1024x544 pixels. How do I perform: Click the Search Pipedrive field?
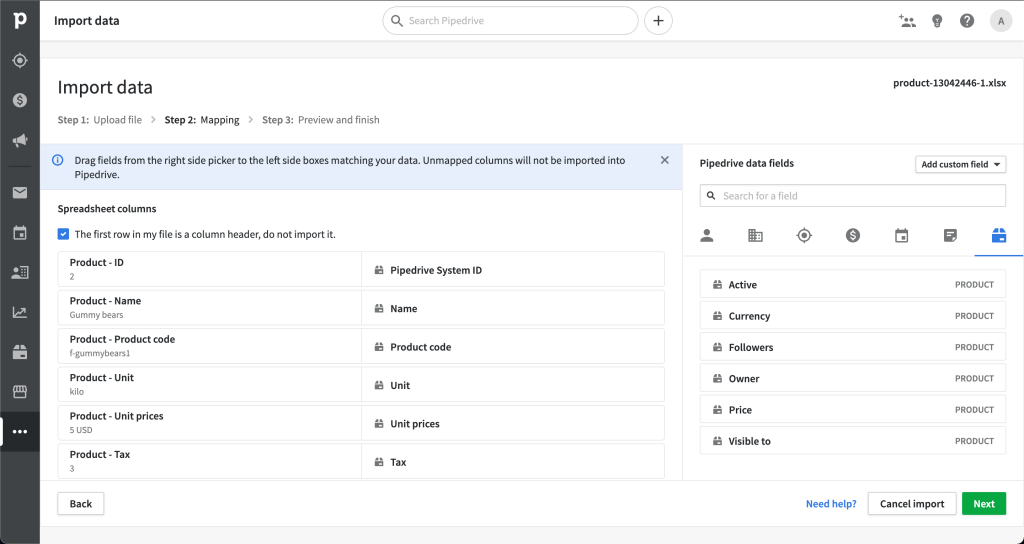(x=510, y=21)
